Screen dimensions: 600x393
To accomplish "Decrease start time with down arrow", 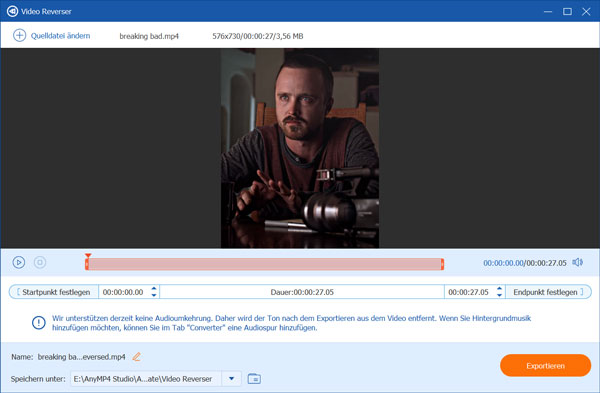I will tap(154, 295).
